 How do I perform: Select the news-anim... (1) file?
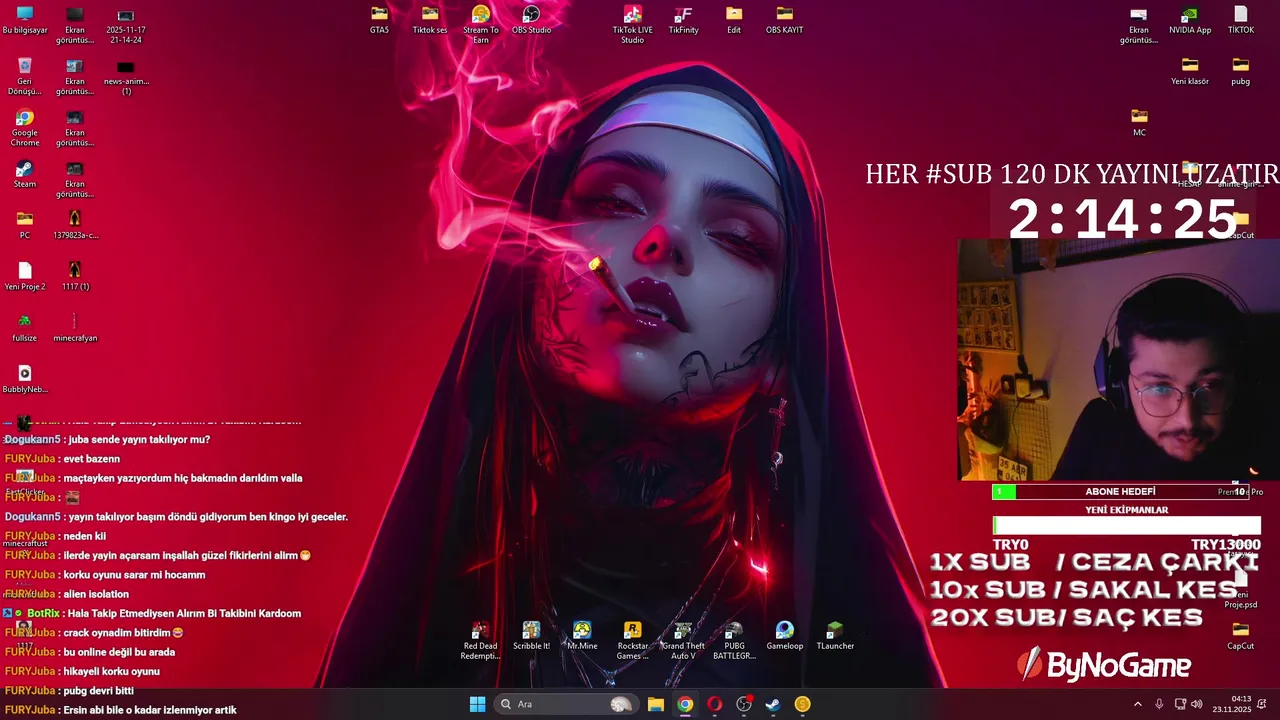pyautogui.click(x=125, y=76)
